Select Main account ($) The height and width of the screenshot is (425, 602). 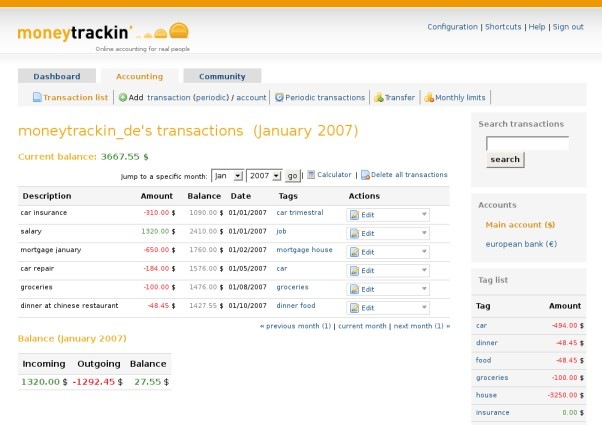tap(520, 225)
